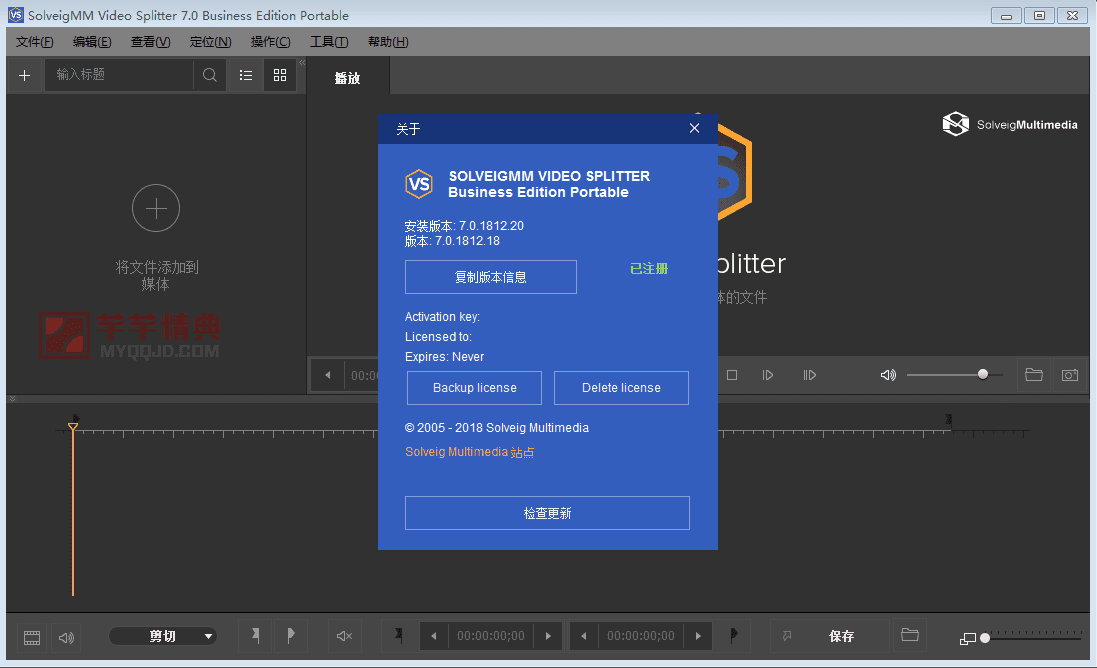
Task: Open folder icon in player controls
Action: pyautogui.click(x=1033, y=375)
